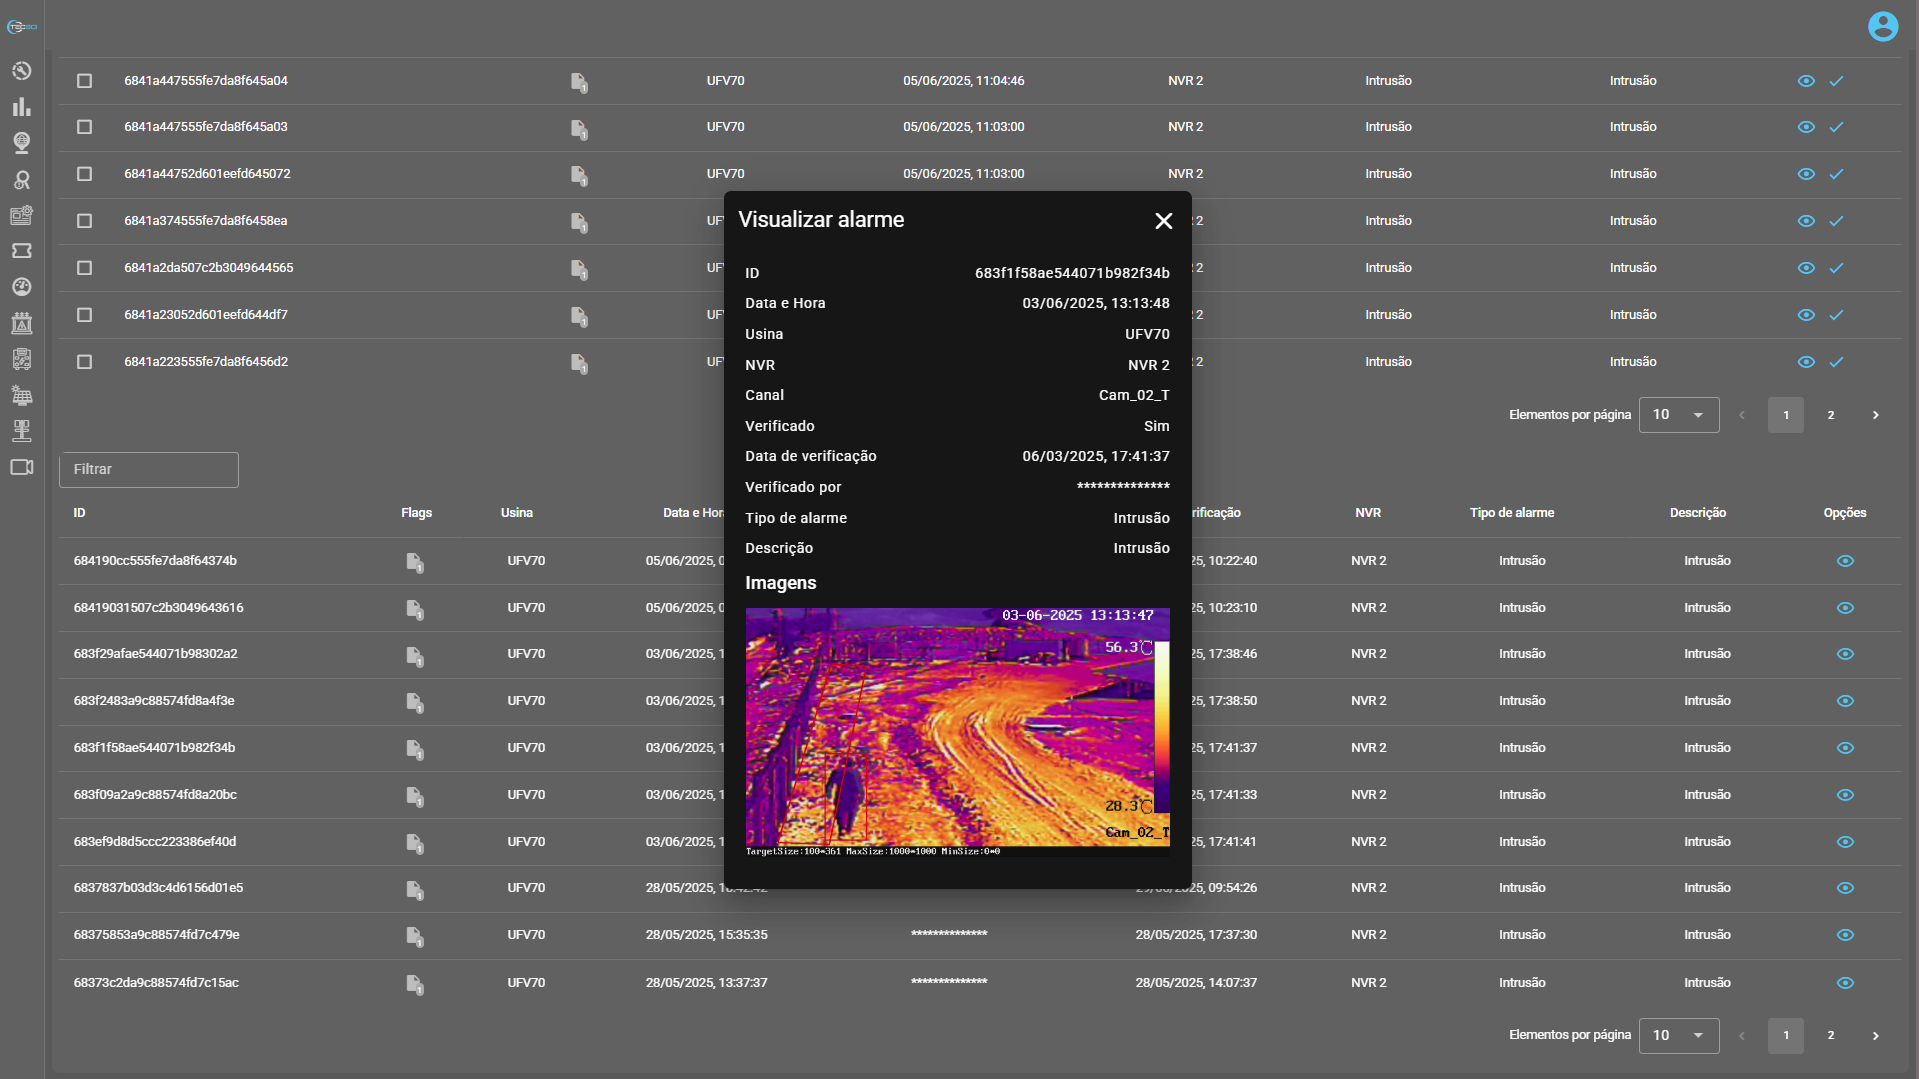The width and height of the screenshot is (1919, 1079).
Task: Select the Cam_02_T canal value in dialog
Action: [1133, 395]
